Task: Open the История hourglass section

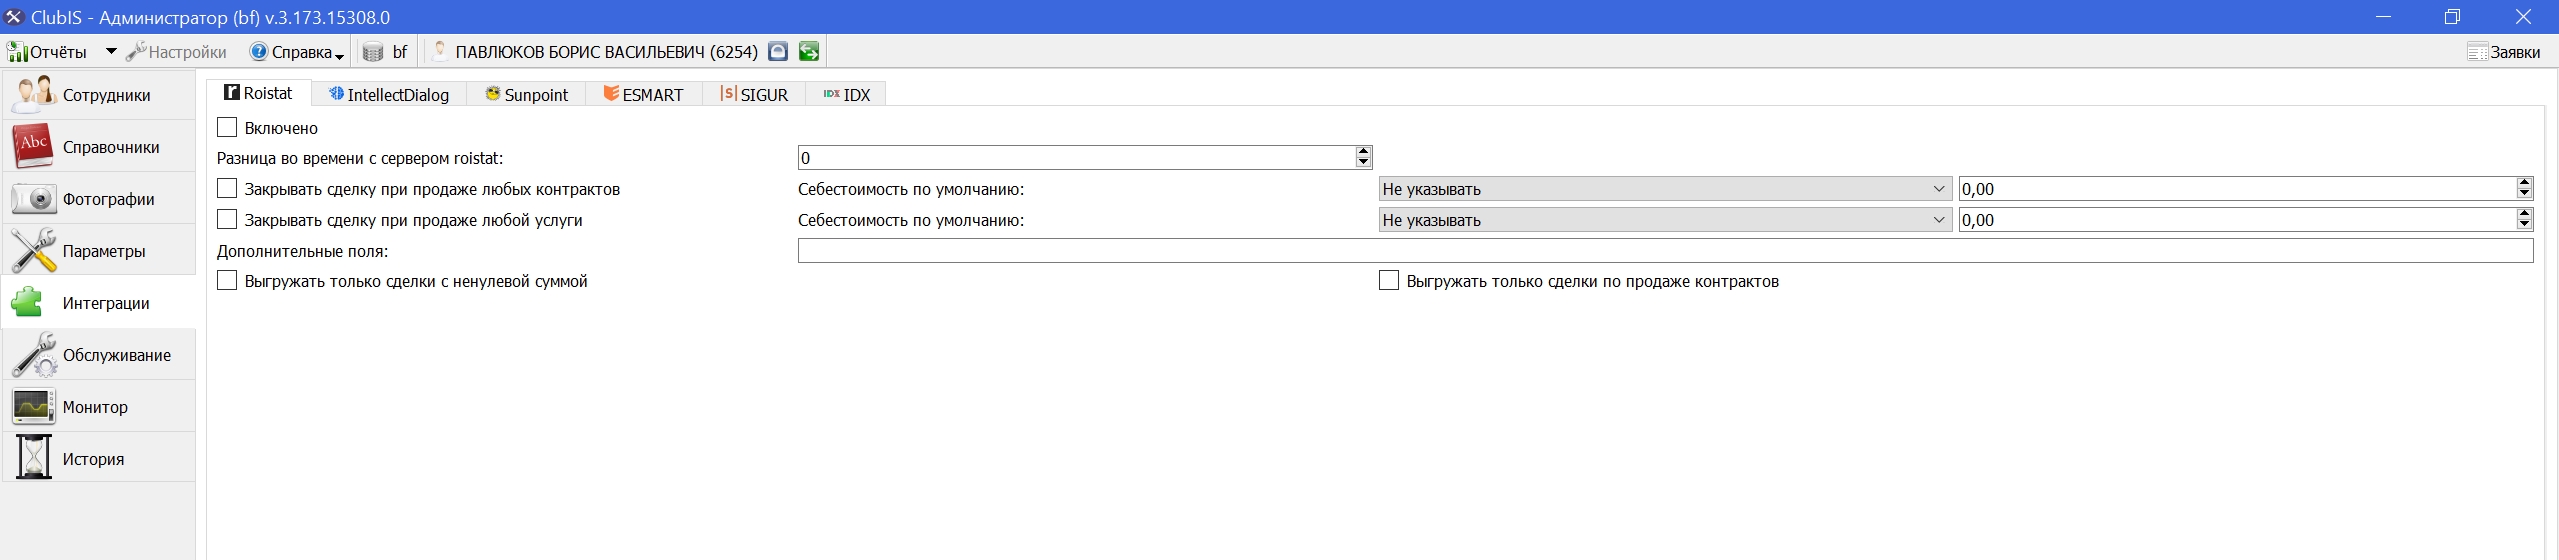Action: [x=98, y=459]
